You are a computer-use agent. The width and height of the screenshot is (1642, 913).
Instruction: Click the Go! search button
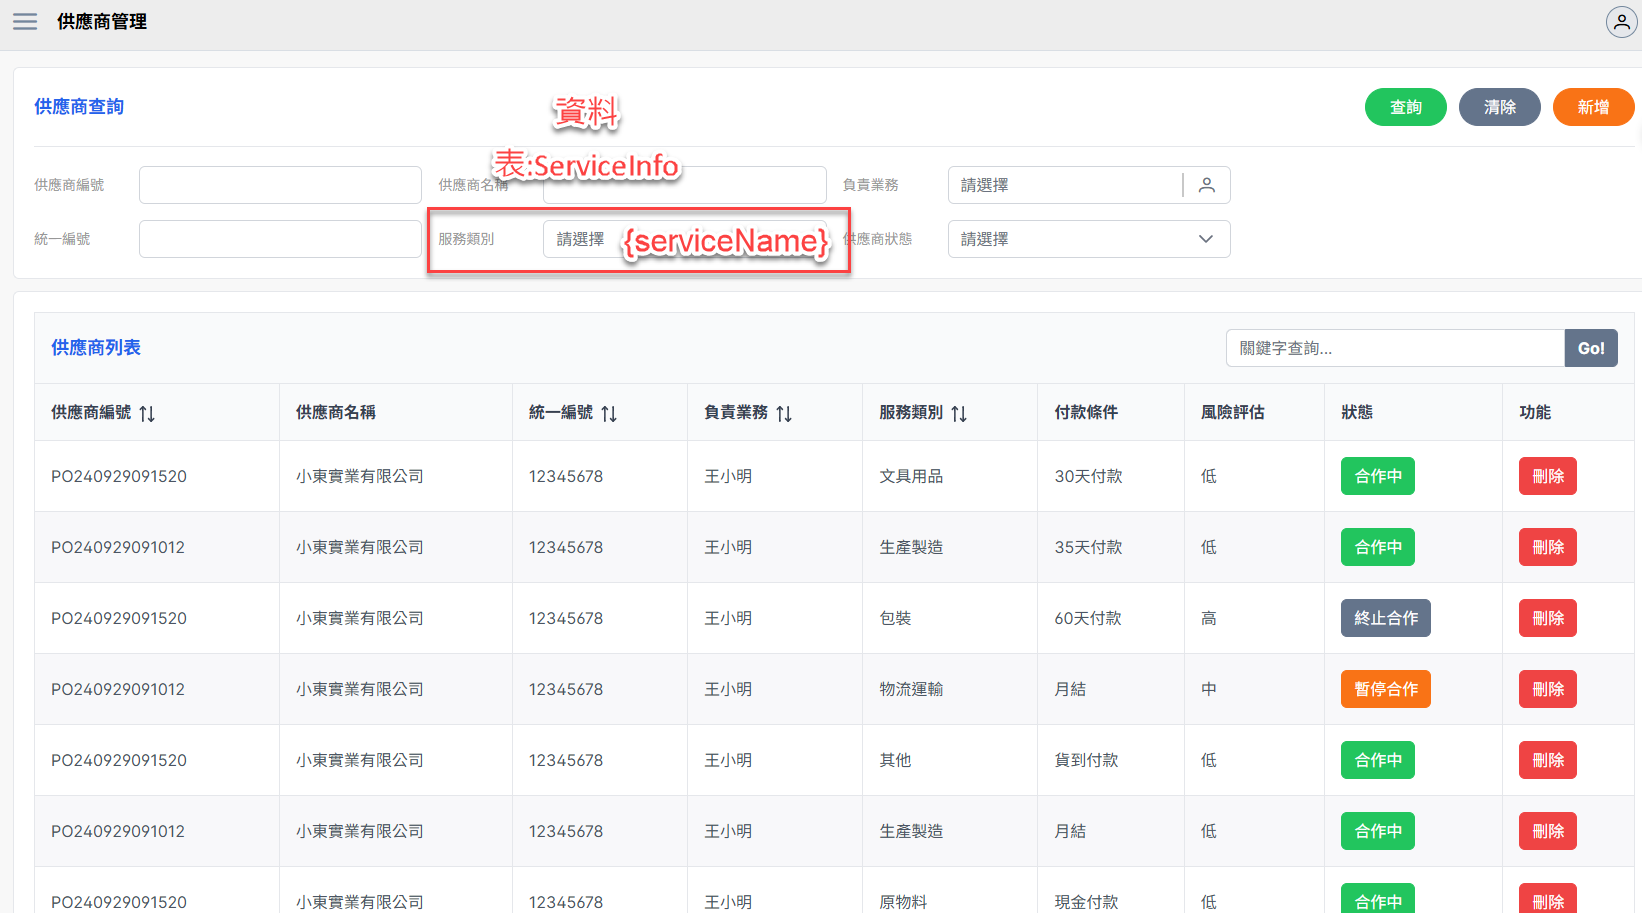tap(1590, 348)
